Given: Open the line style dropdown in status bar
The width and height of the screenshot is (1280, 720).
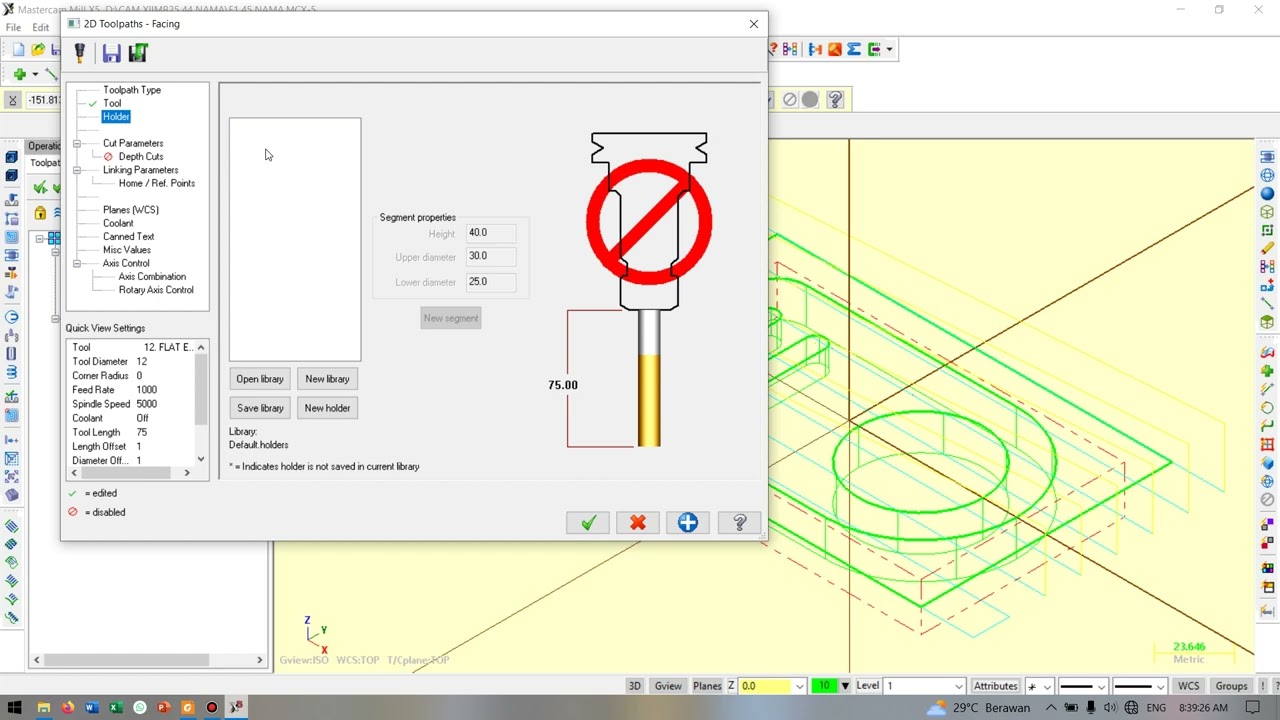Looking at the screenshot, I should click(1102, 686).
